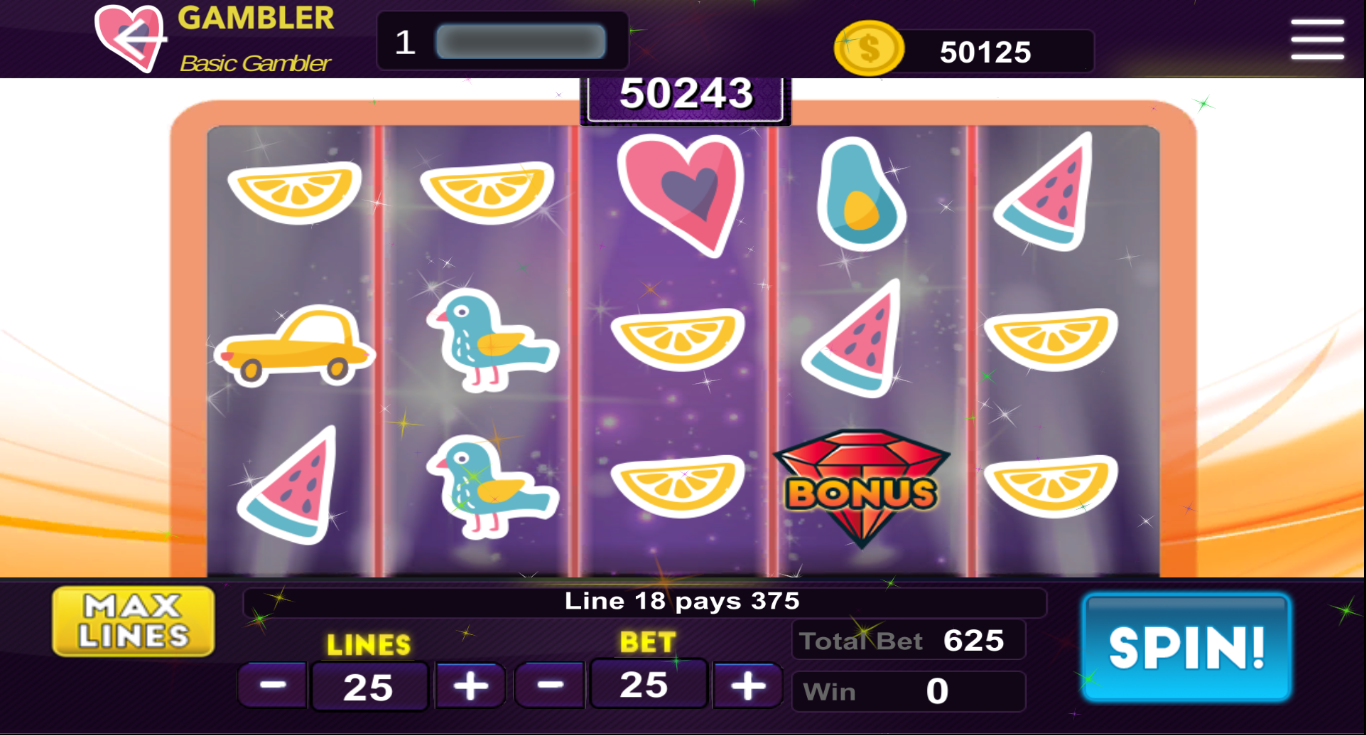Click the MAX LINES button
This screenshot has height=735, width=1366.
click(x=134, y=621)
